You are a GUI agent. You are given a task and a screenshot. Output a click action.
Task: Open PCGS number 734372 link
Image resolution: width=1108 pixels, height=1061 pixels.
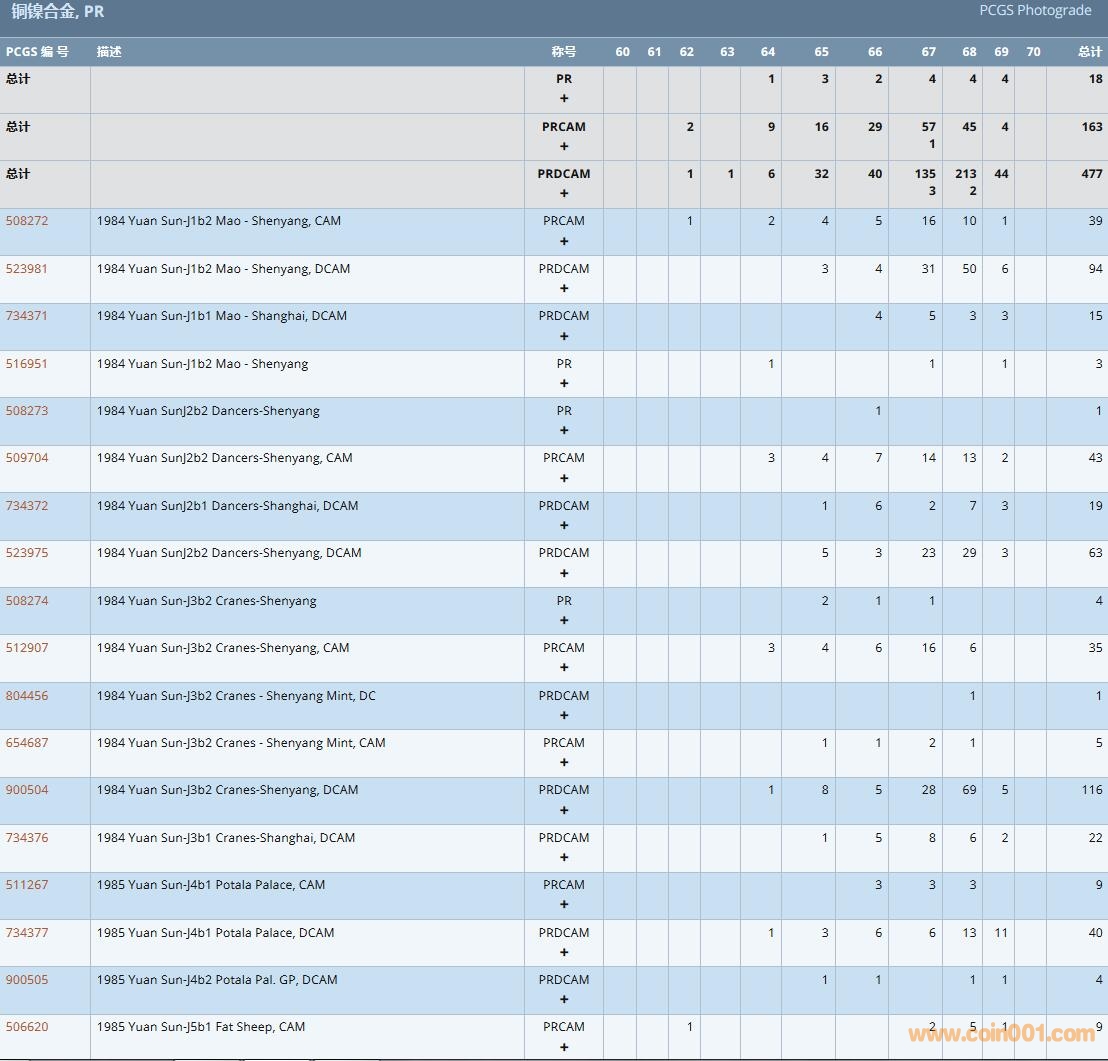[27, 506]
